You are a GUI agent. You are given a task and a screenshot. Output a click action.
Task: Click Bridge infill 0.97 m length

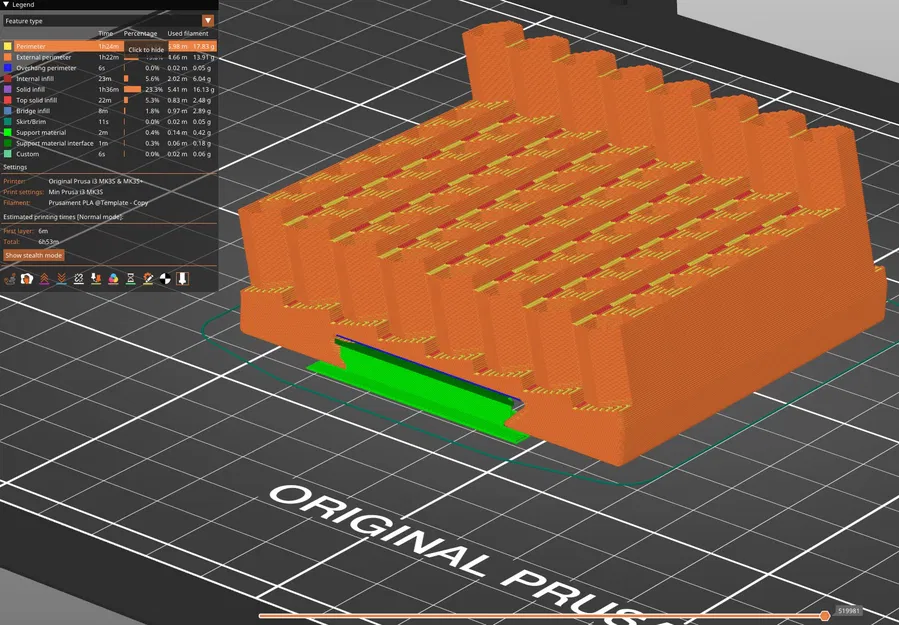tap(177, 111)
